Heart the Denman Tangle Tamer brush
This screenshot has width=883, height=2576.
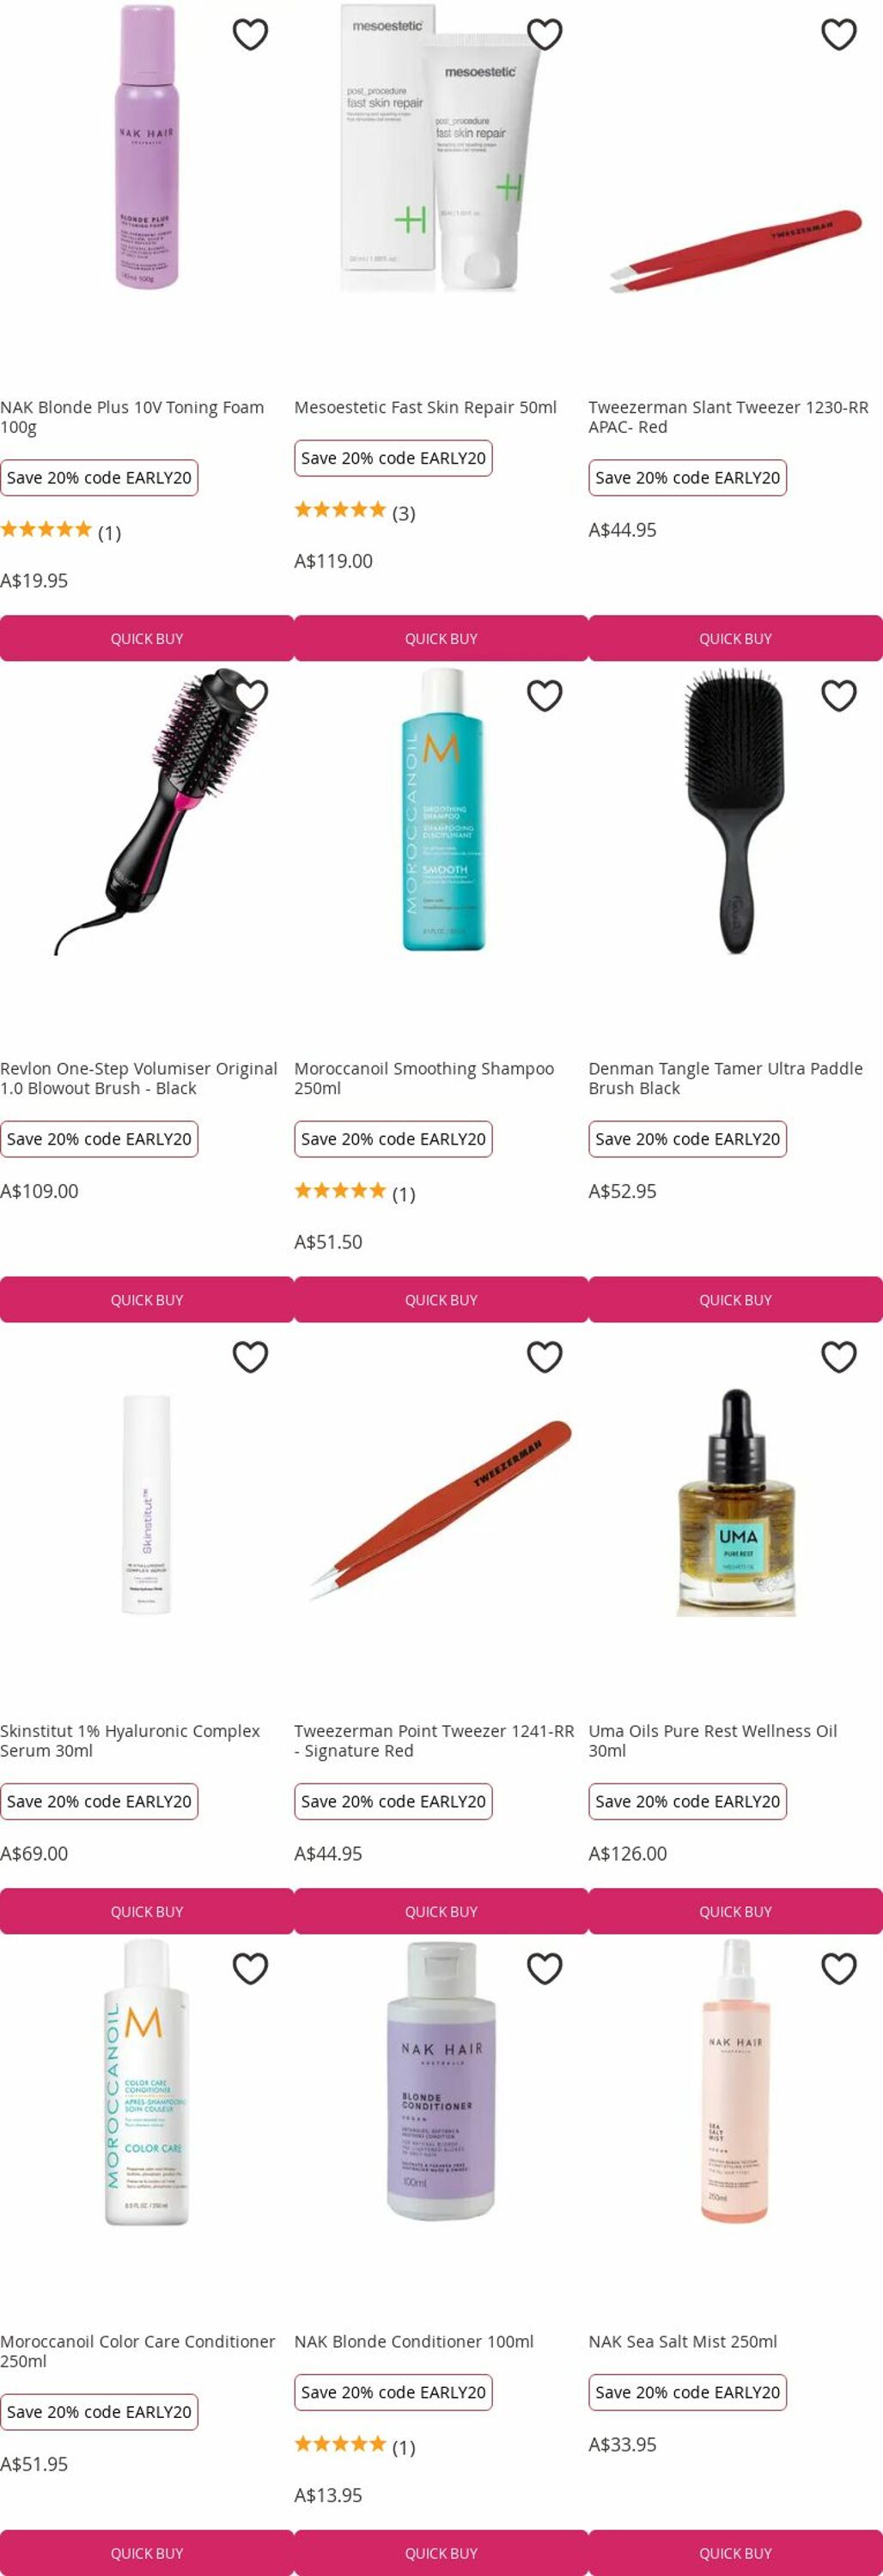tap(838, 695)
